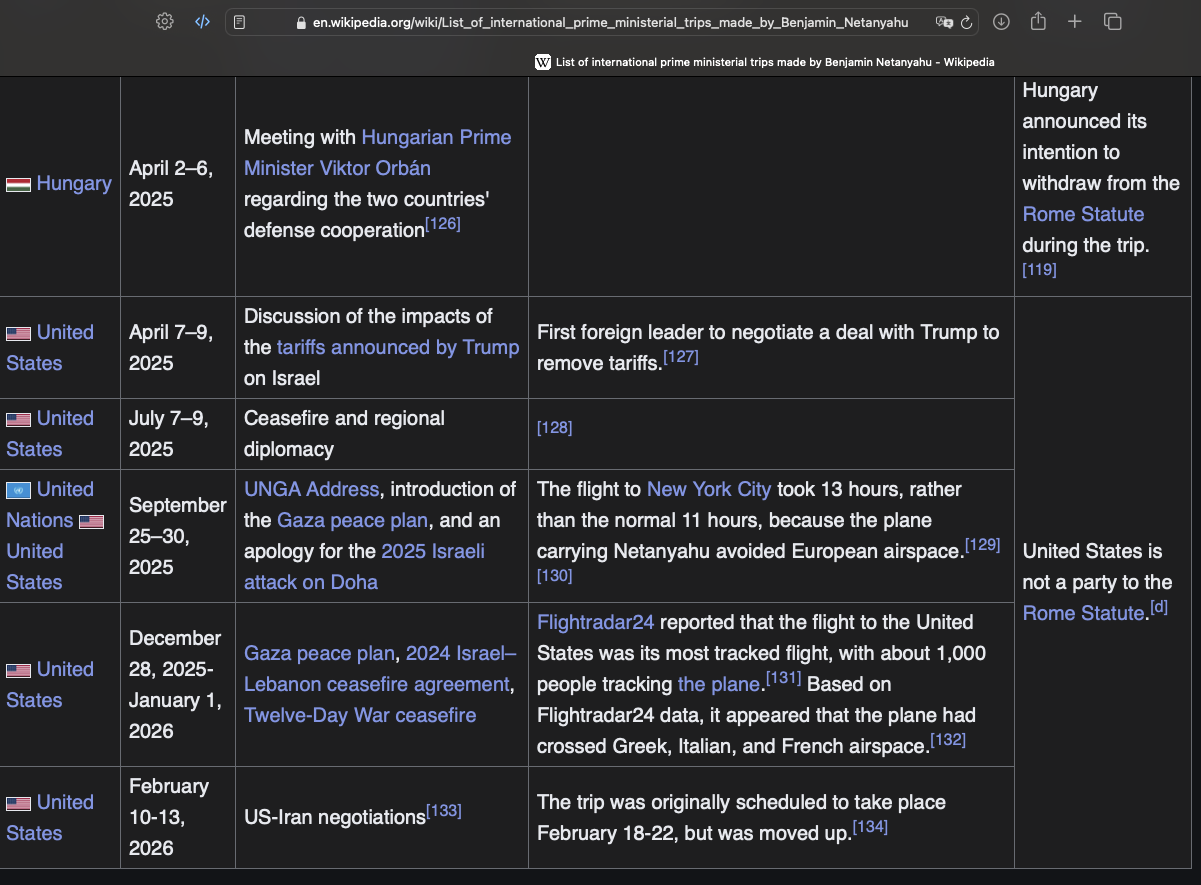Add a new tab with plus icon

point(1075,21)
